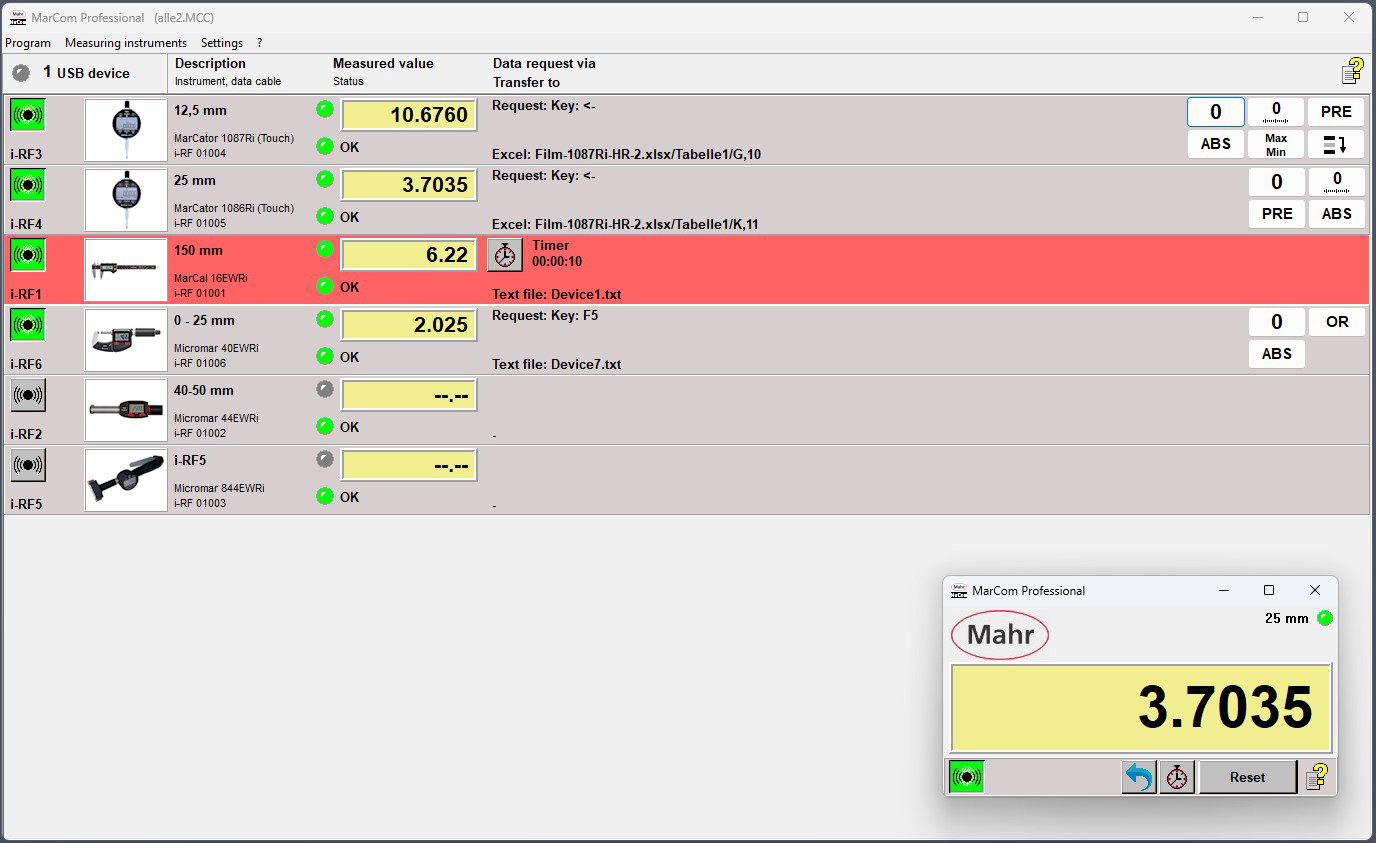This screenshot has height=843, width=1376.
Task: Click the stopwatch icon in small MarCom window
Action: click(x=1177, y=777)
